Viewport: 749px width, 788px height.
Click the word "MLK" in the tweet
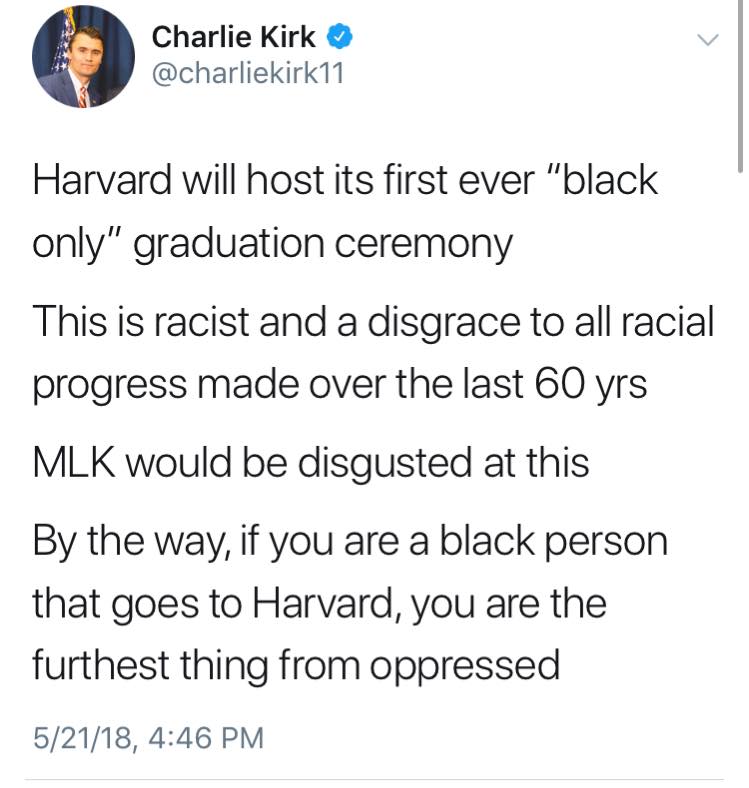[x=74, y=463]
